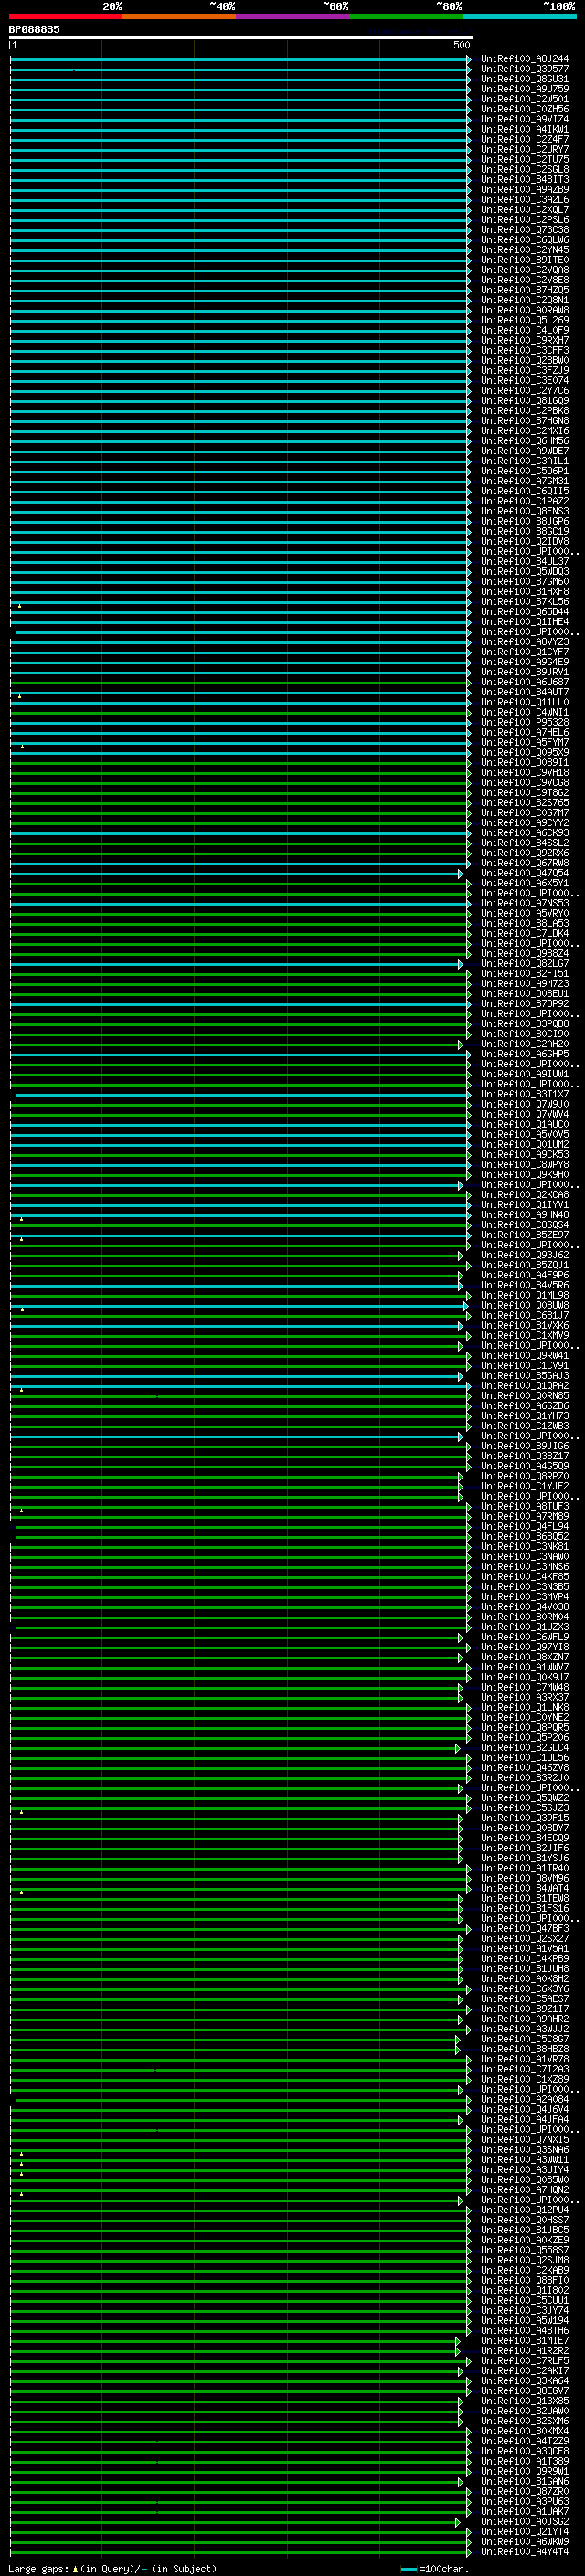585x2576 pixels.
Task: Select label UniRef100_Q65D44
Action: tap(525, 612)
